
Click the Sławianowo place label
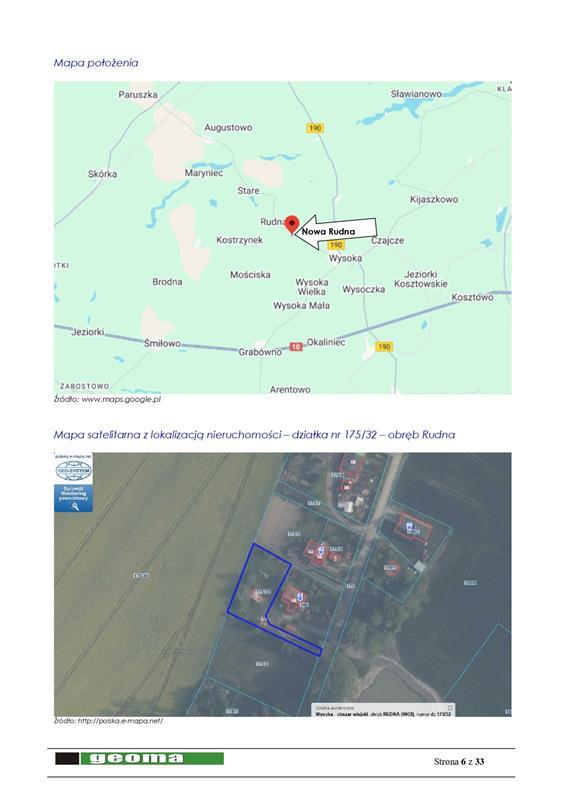coord(416,94)
